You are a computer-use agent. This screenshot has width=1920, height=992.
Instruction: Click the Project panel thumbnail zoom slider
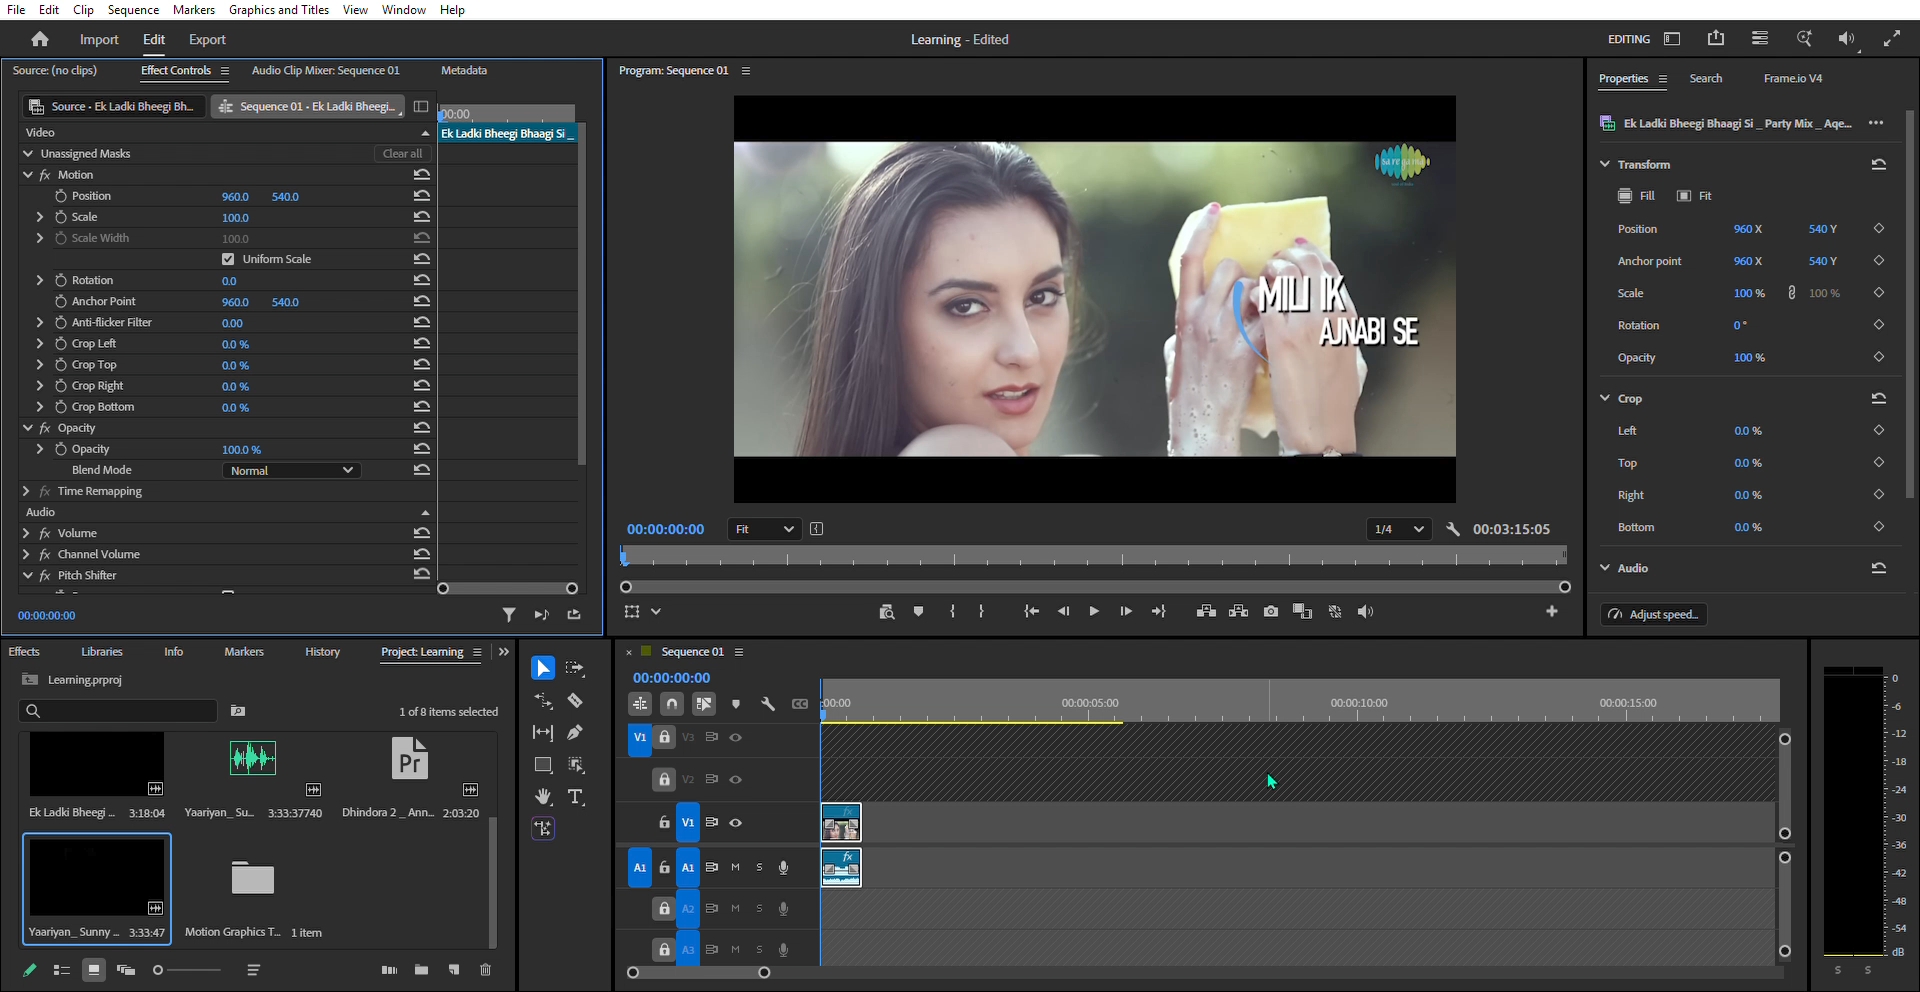click(x=187, y=970)
